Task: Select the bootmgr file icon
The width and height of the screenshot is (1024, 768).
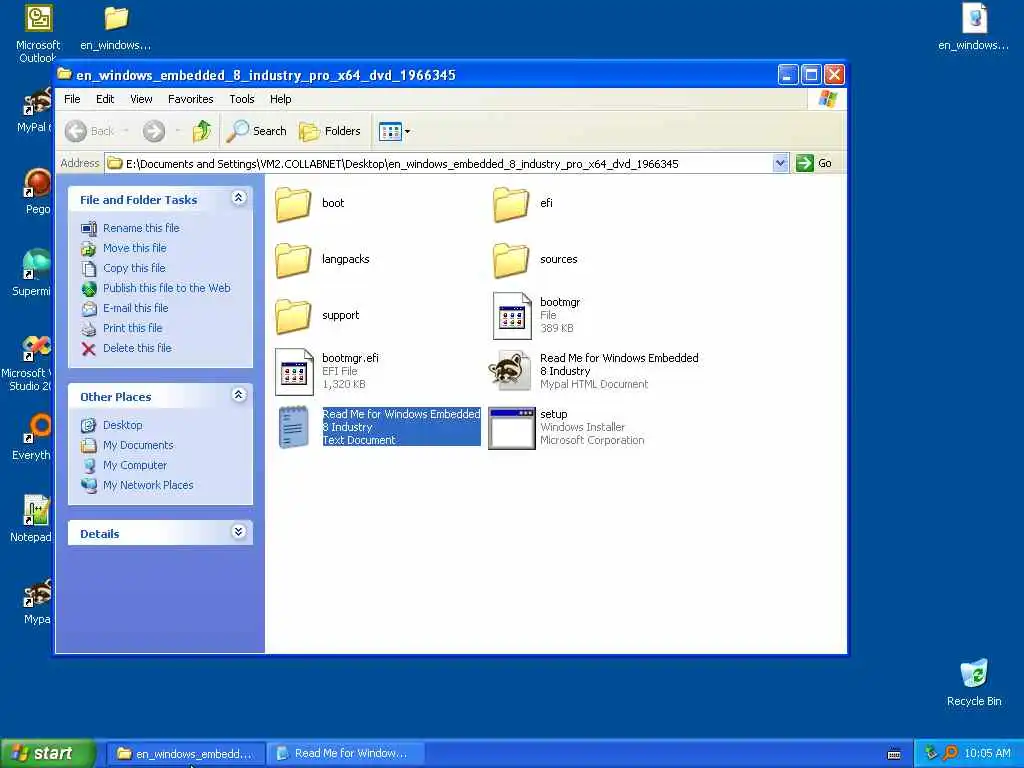Action: point(512,316)
